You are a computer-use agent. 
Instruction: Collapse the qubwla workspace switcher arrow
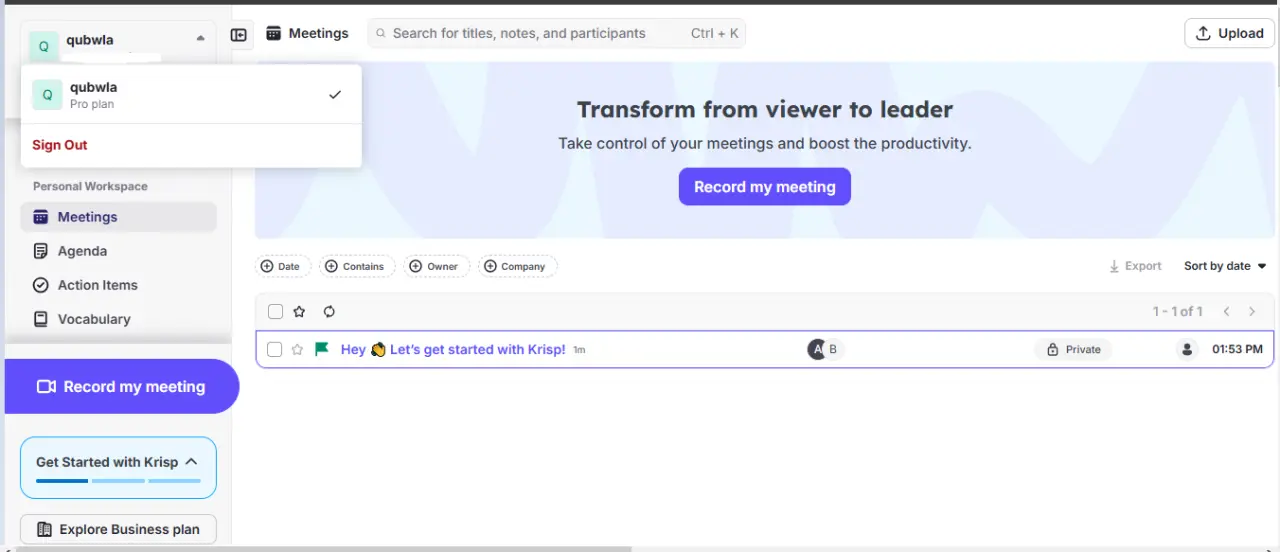(201, 38)
